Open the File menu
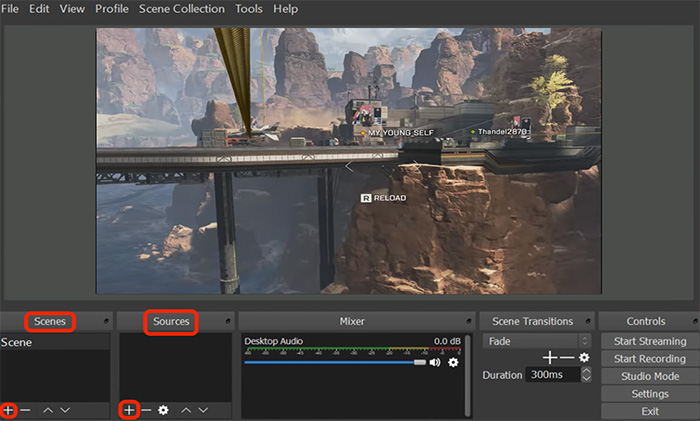The width and height of the screenshot is (700, 421). pyautogui.click(x=10, y=8)
